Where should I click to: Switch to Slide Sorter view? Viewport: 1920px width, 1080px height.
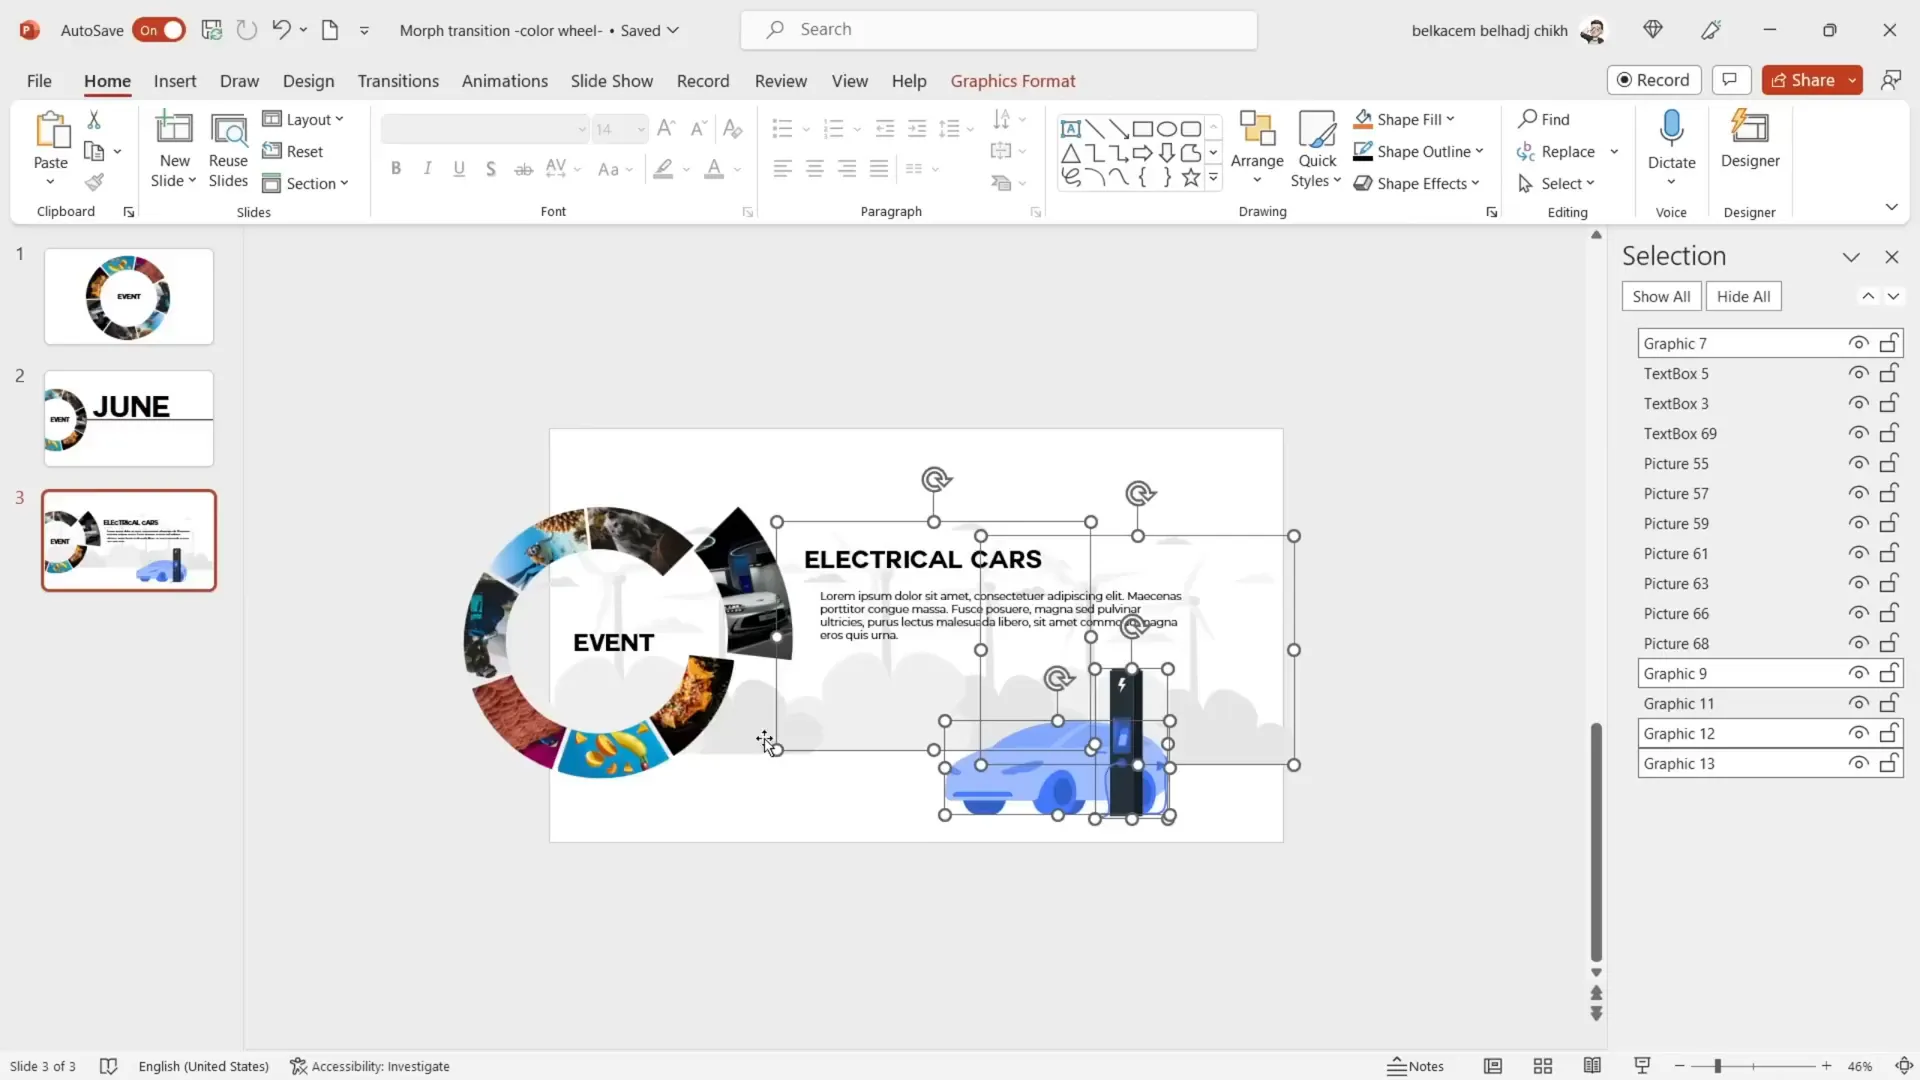pyautogui.click(x=1543, y=1066)
